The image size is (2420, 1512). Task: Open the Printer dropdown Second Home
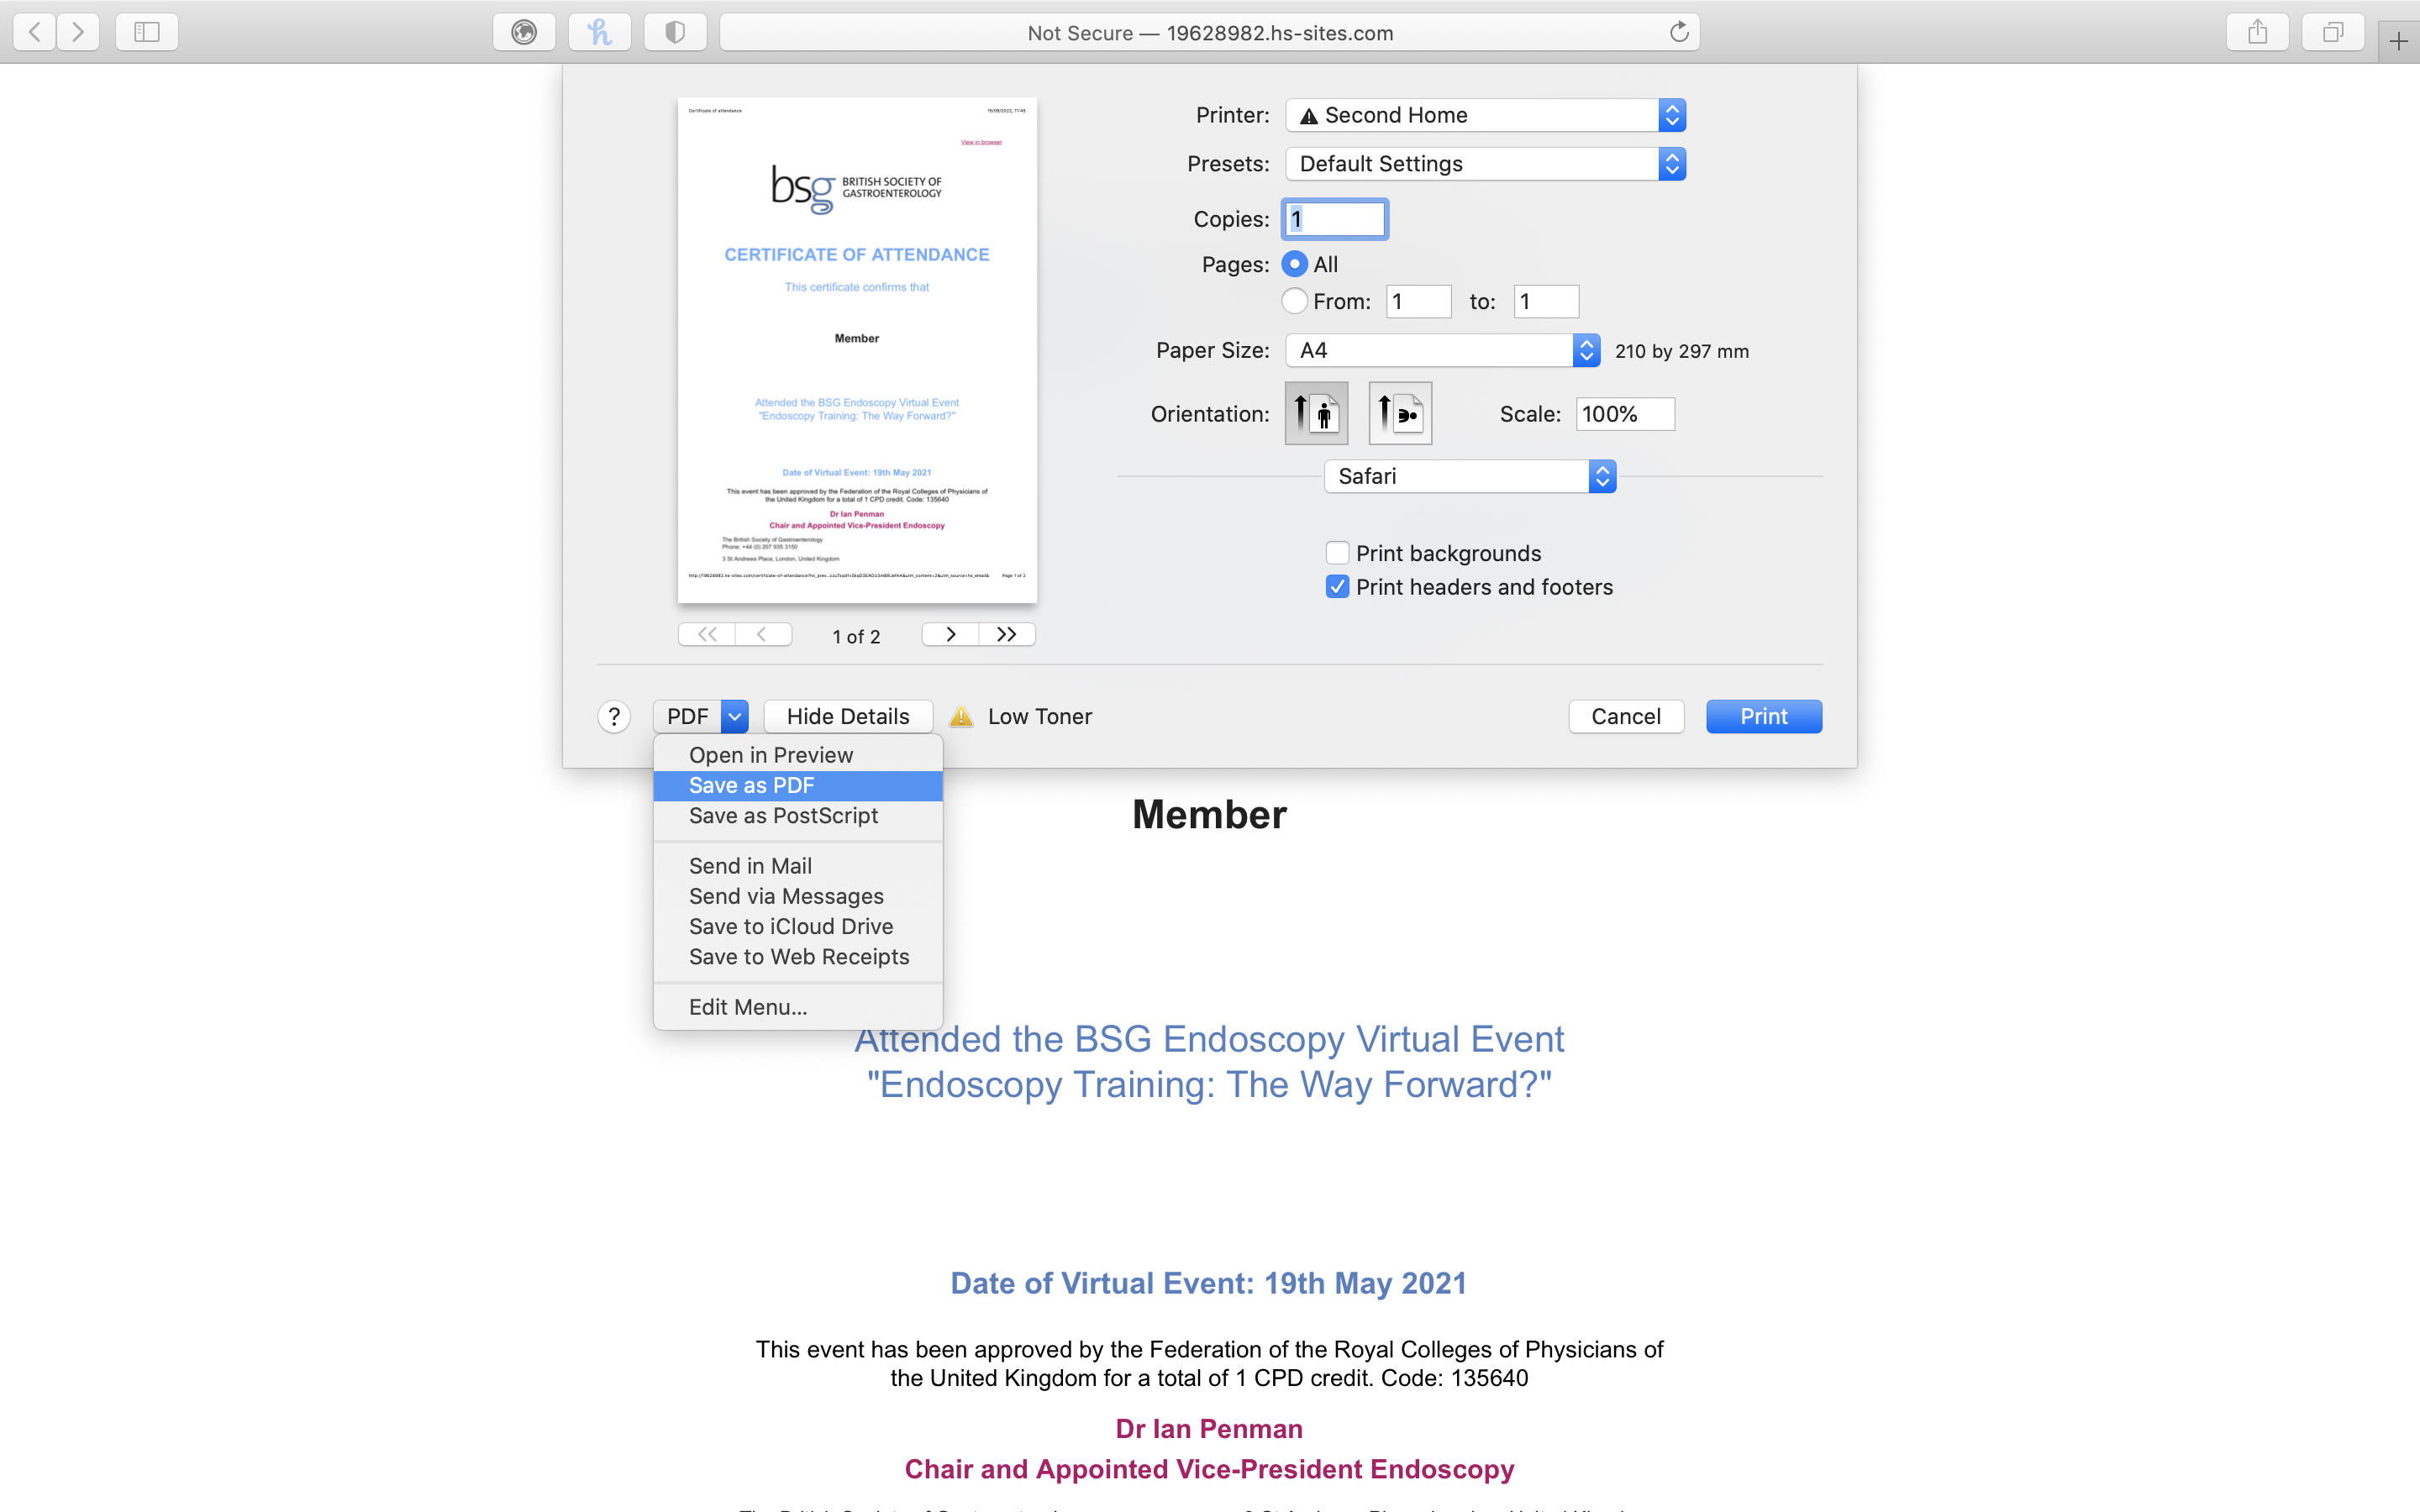[1485, 115]
